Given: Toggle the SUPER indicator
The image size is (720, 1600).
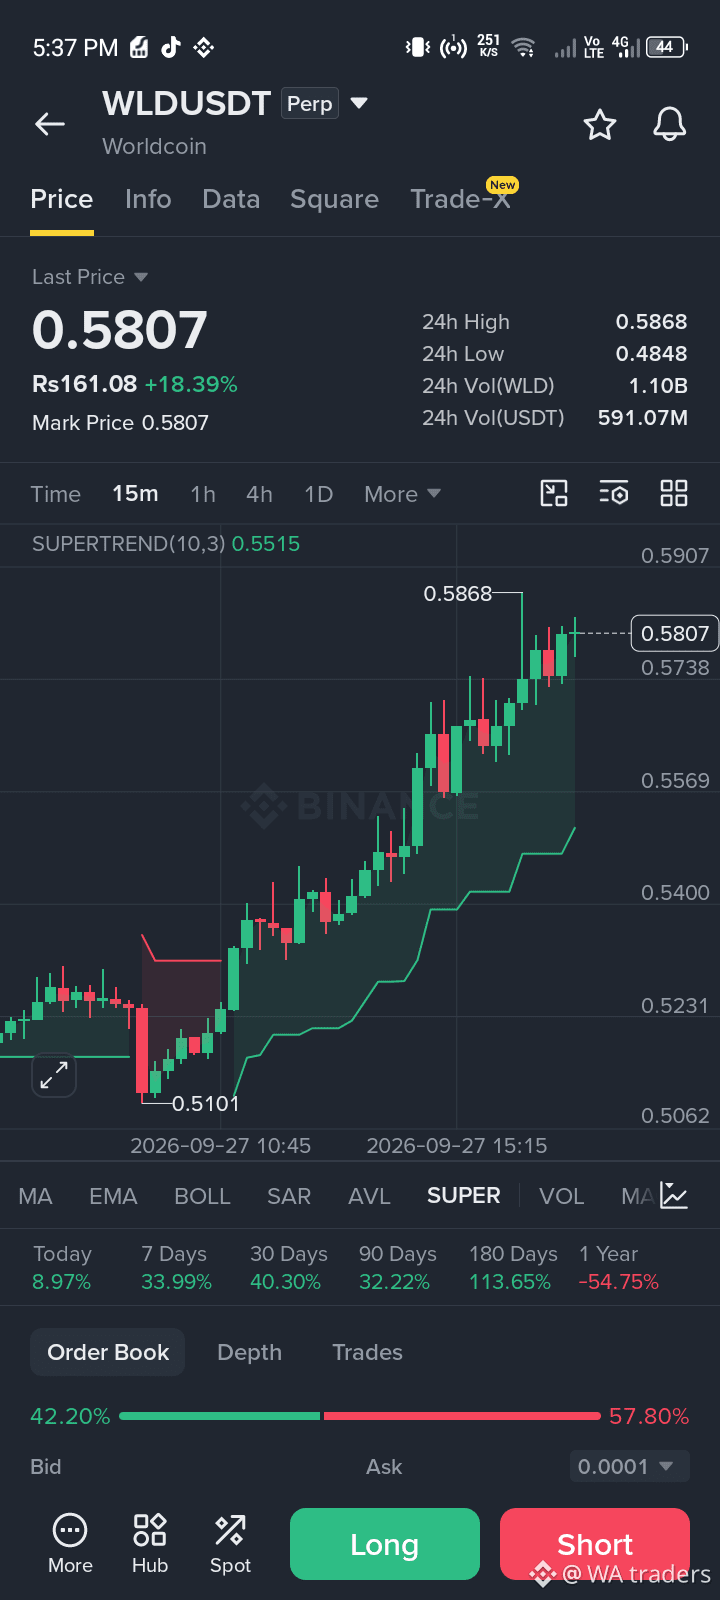Looking at the screenshot, I should (x=463, y=1196).
